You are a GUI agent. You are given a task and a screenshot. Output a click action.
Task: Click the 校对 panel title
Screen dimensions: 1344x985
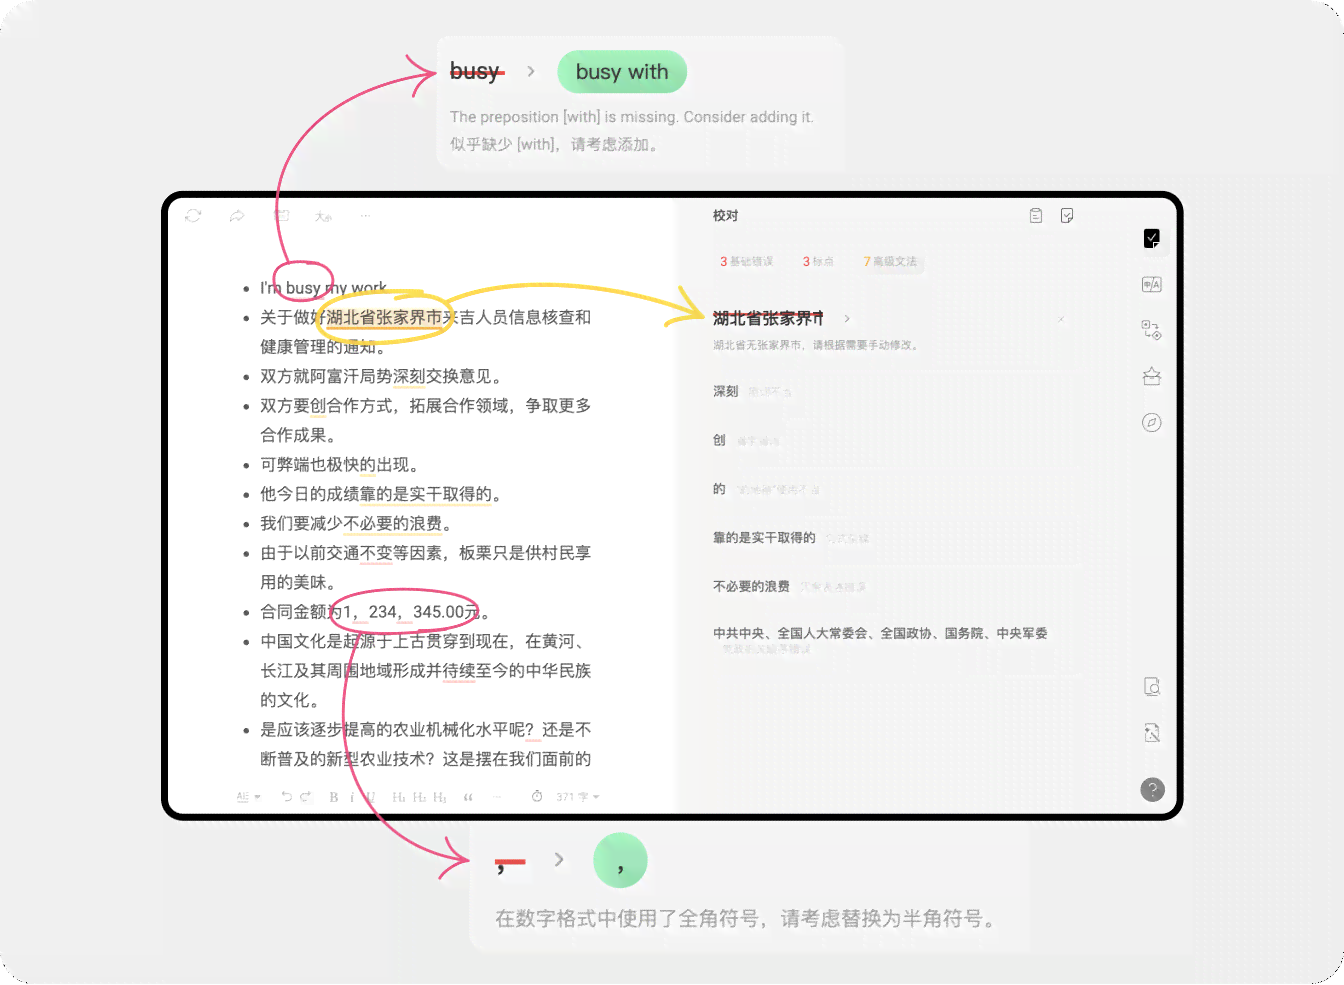(x=725, y=216)
